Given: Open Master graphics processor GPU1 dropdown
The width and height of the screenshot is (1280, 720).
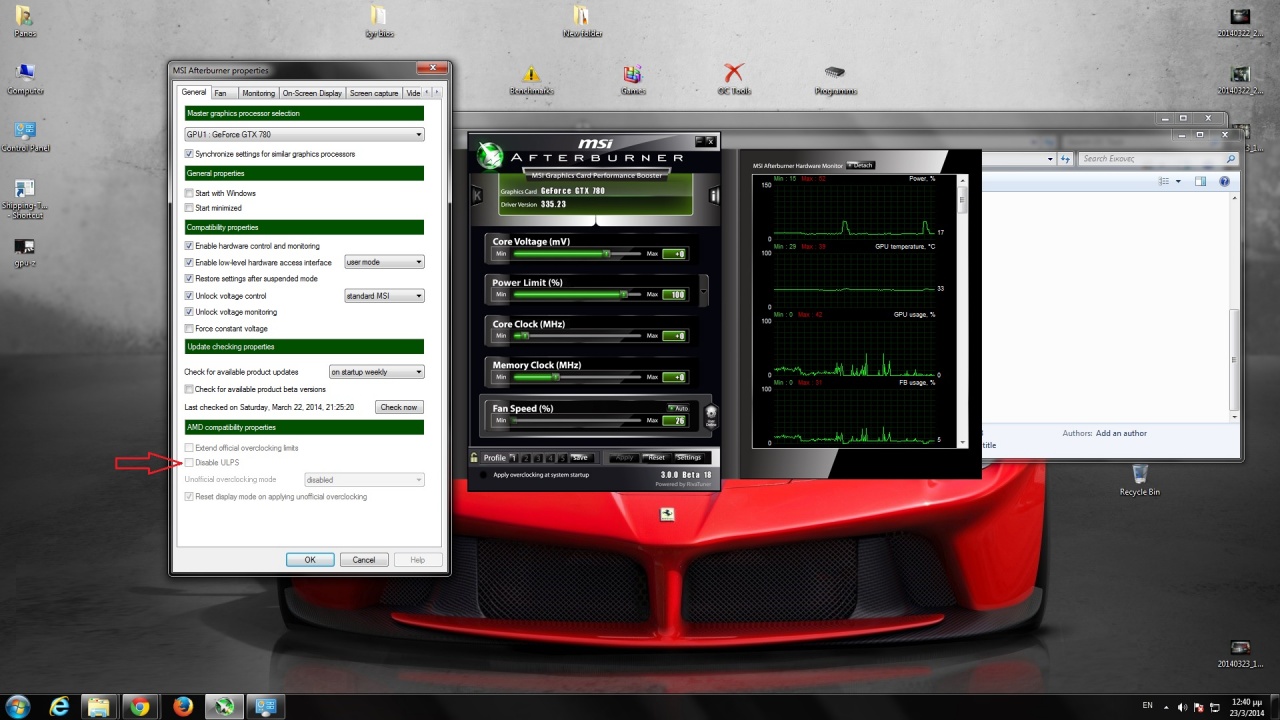Looking at the screenshot, I should pos(304,134).
